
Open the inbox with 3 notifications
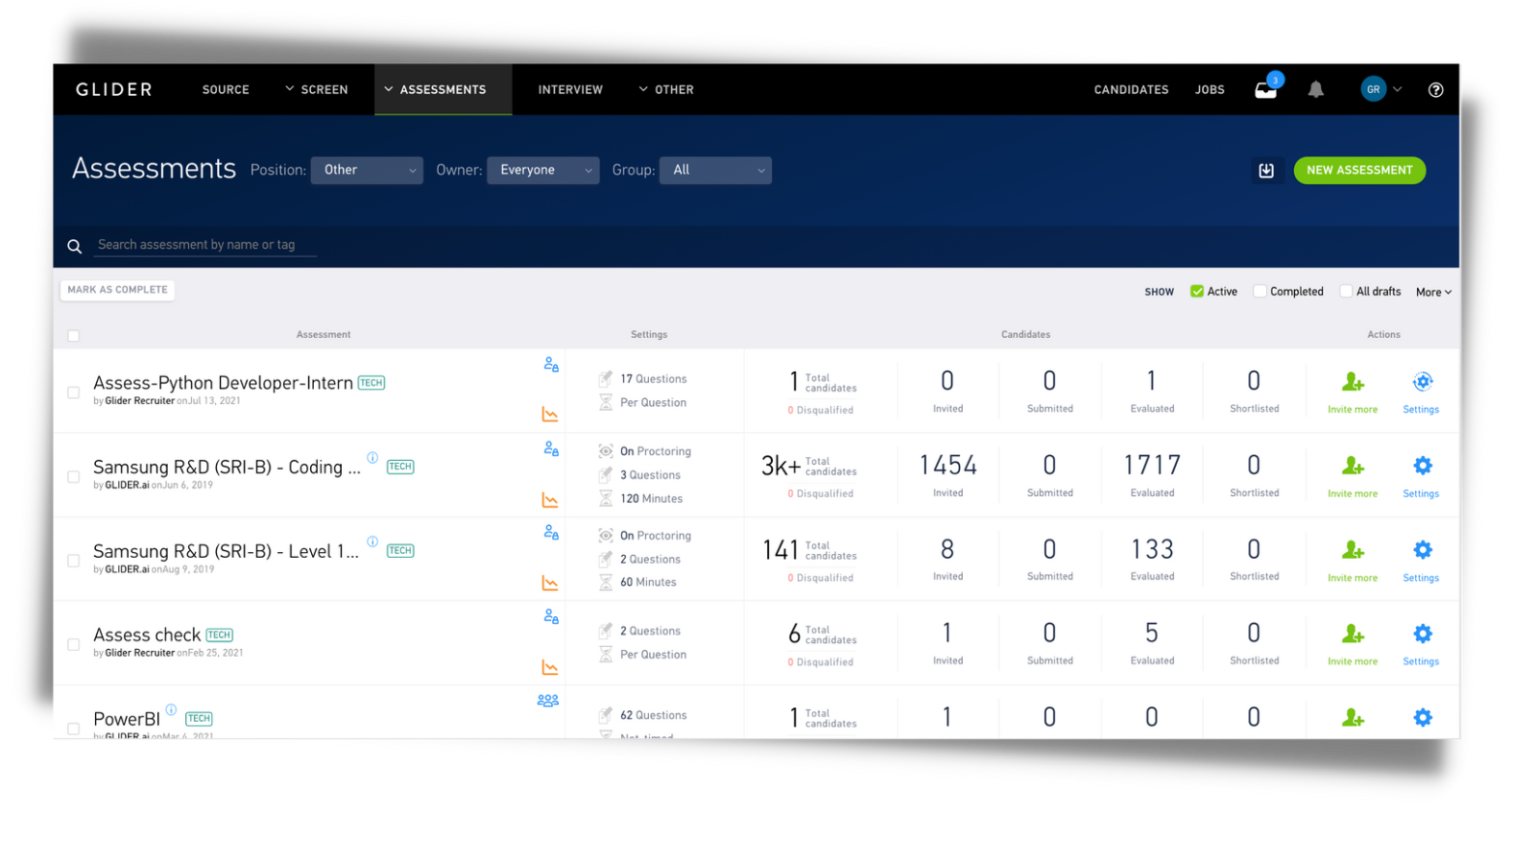[1266, 89]
